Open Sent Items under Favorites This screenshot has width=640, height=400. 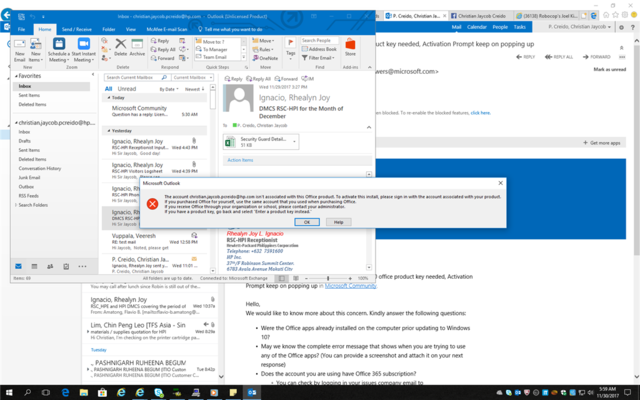(x=29, y=95)
